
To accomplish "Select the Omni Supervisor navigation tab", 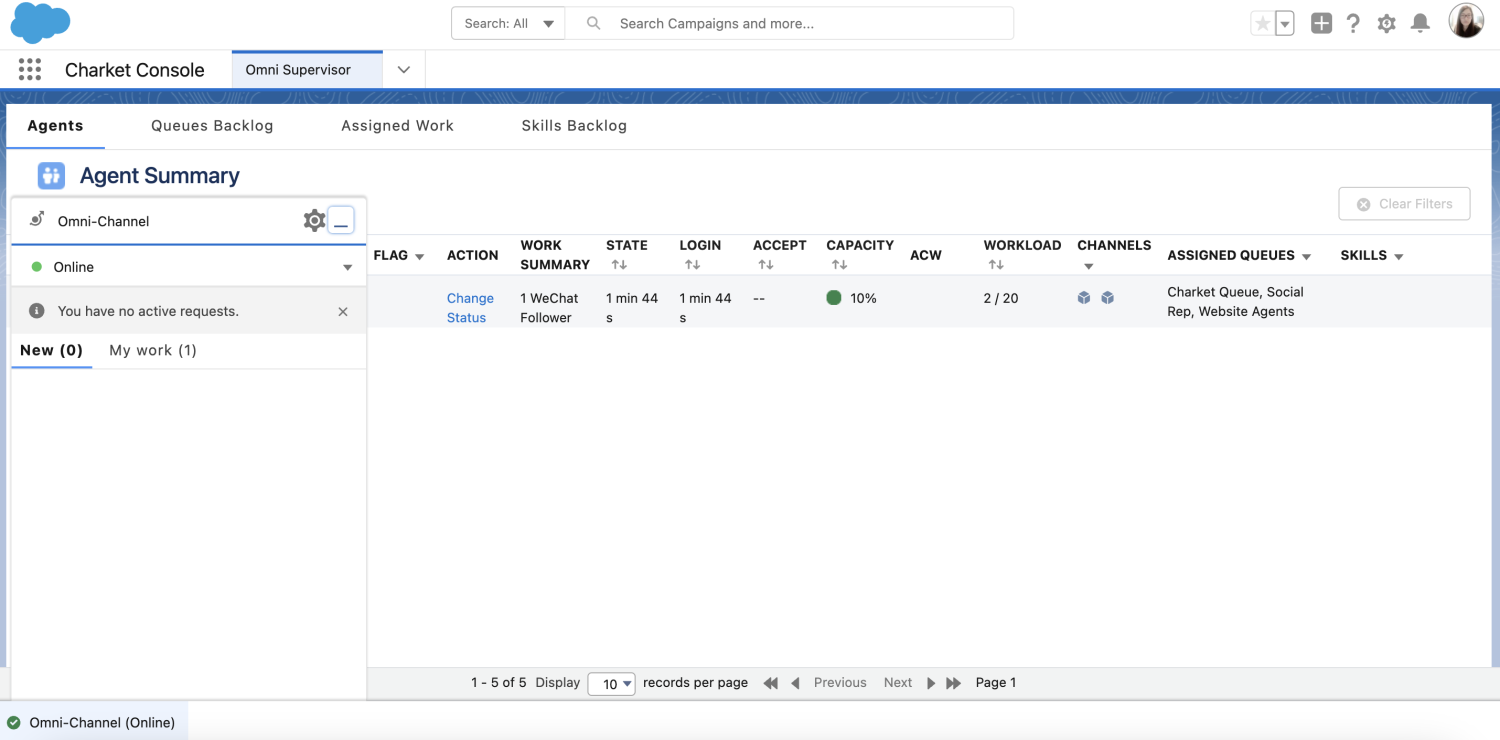I will click(x=307, y=70).
